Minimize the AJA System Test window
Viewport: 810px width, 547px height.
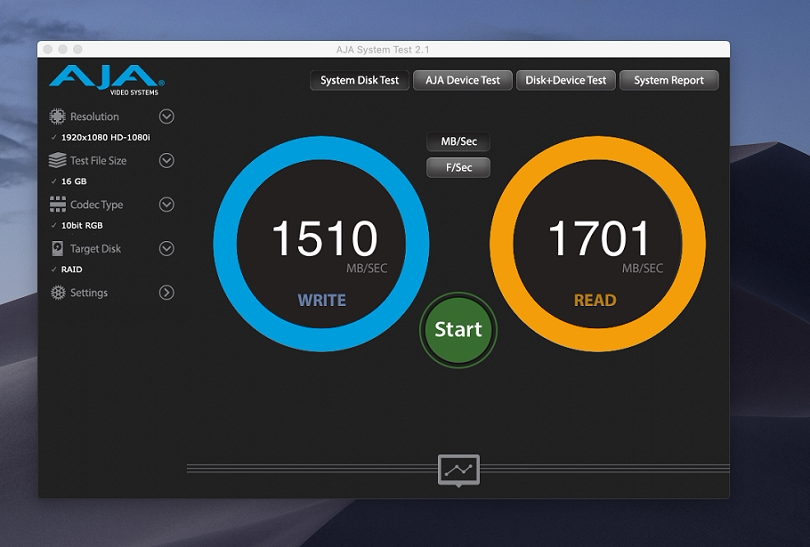(x=63, y=49)
